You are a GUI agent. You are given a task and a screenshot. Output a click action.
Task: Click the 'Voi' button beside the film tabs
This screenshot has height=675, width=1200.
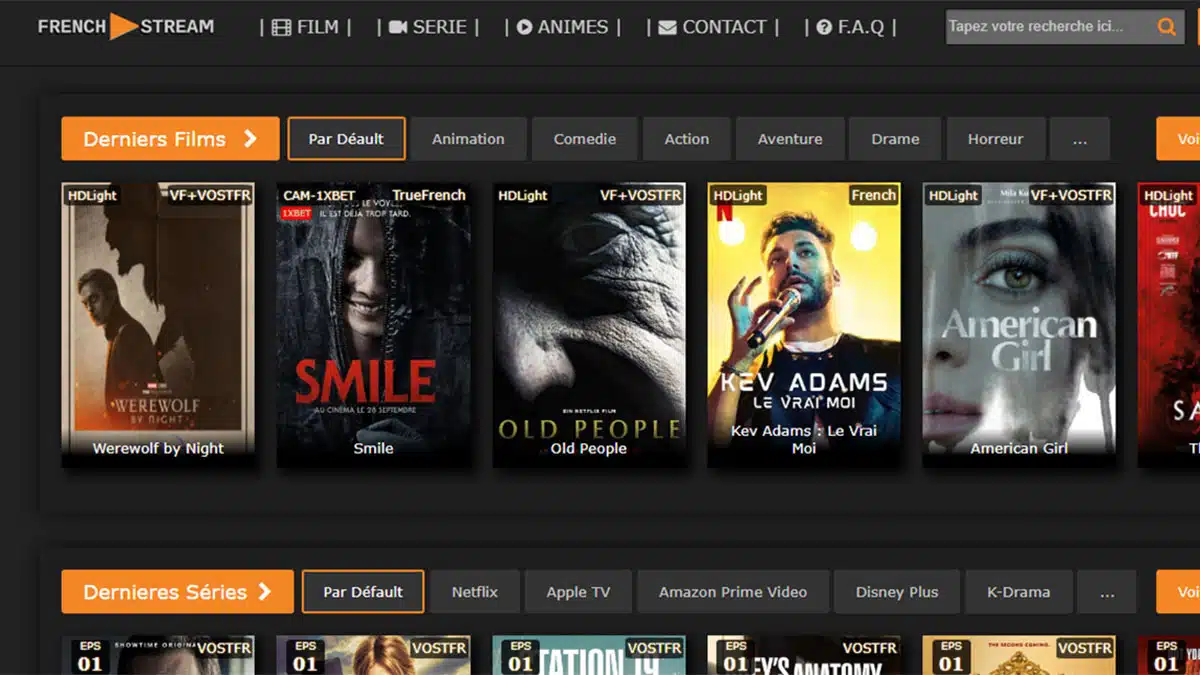point(1178,139)
